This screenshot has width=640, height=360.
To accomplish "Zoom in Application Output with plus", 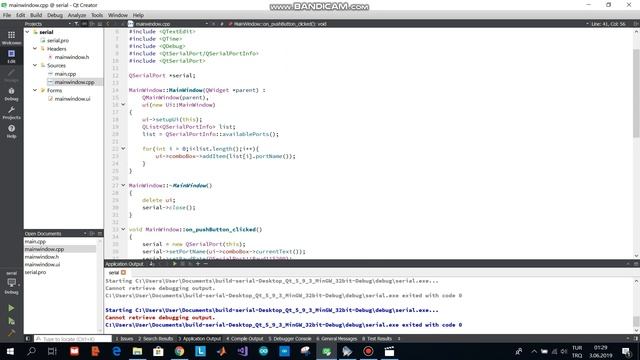I will [198, 264].
